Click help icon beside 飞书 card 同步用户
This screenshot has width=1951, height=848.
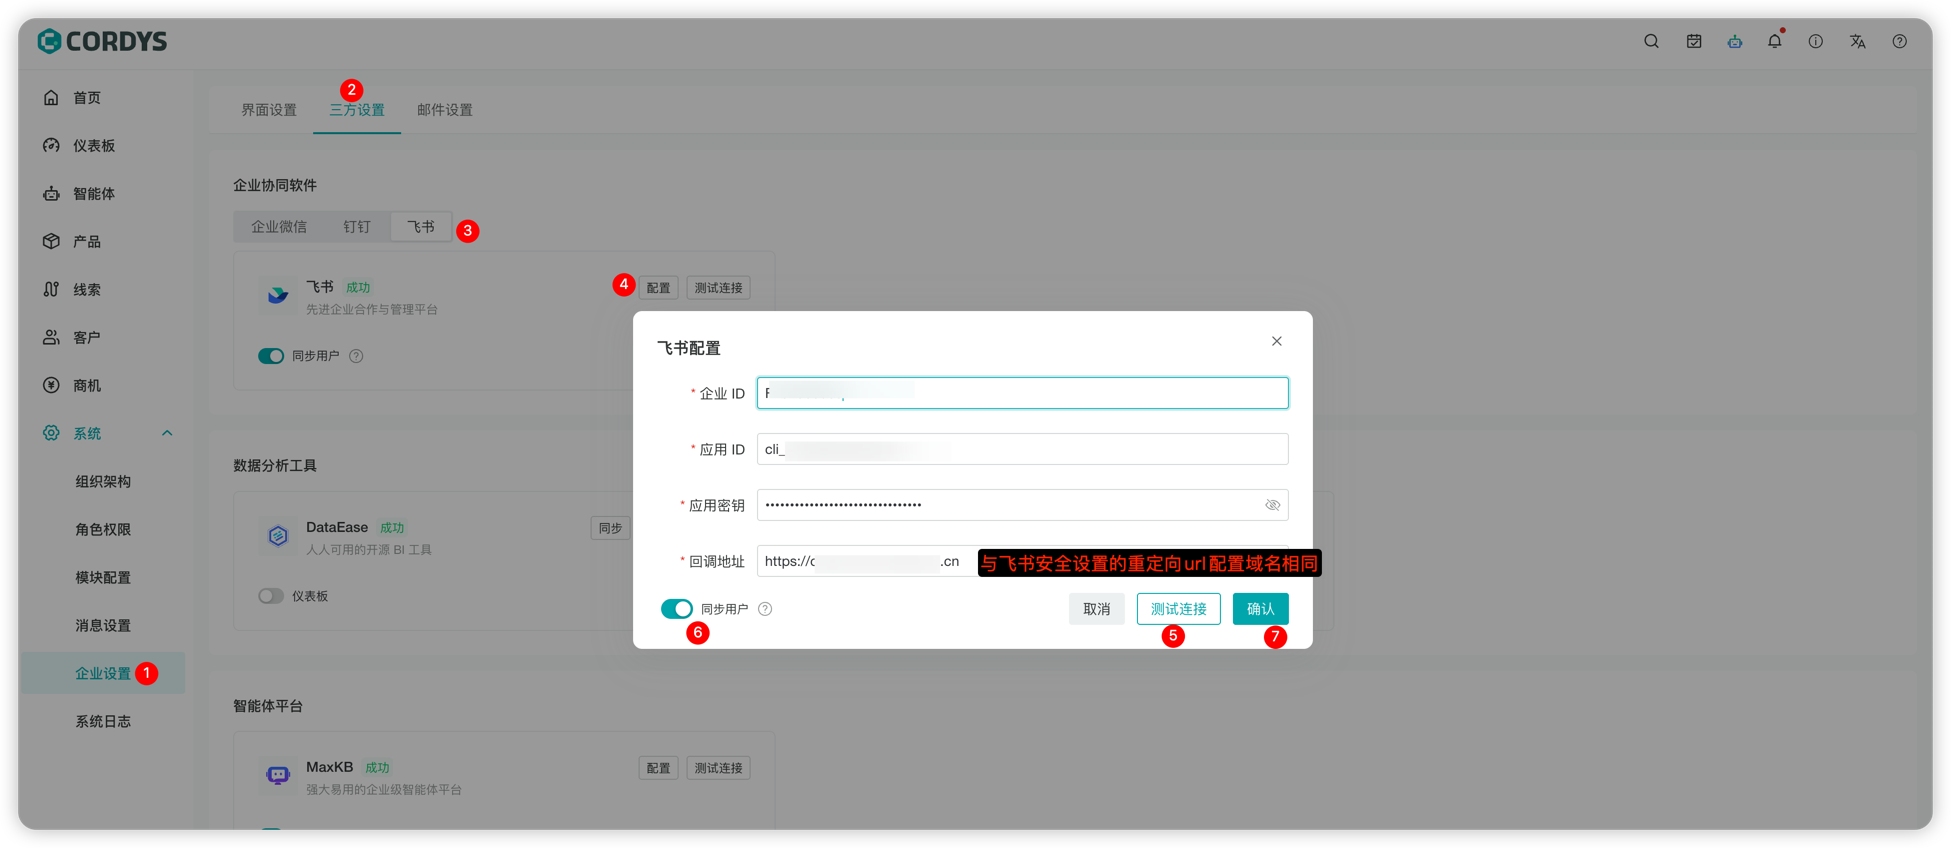pos(356,356)
